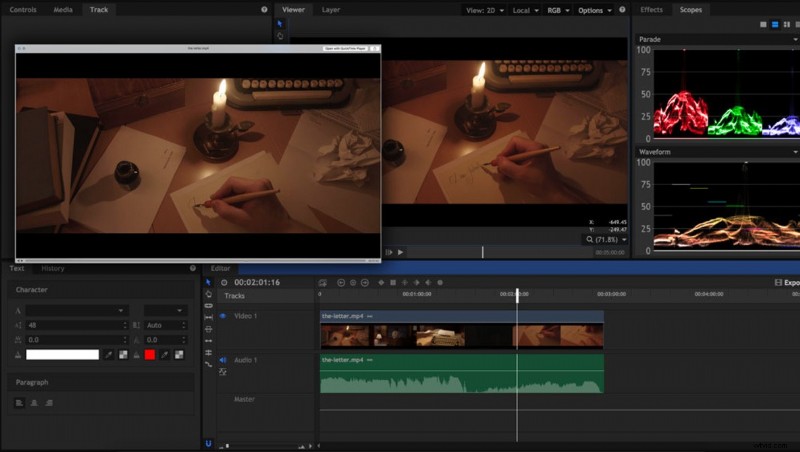Click the round keyframe icon in editor toolbar

tap(440, 283)
